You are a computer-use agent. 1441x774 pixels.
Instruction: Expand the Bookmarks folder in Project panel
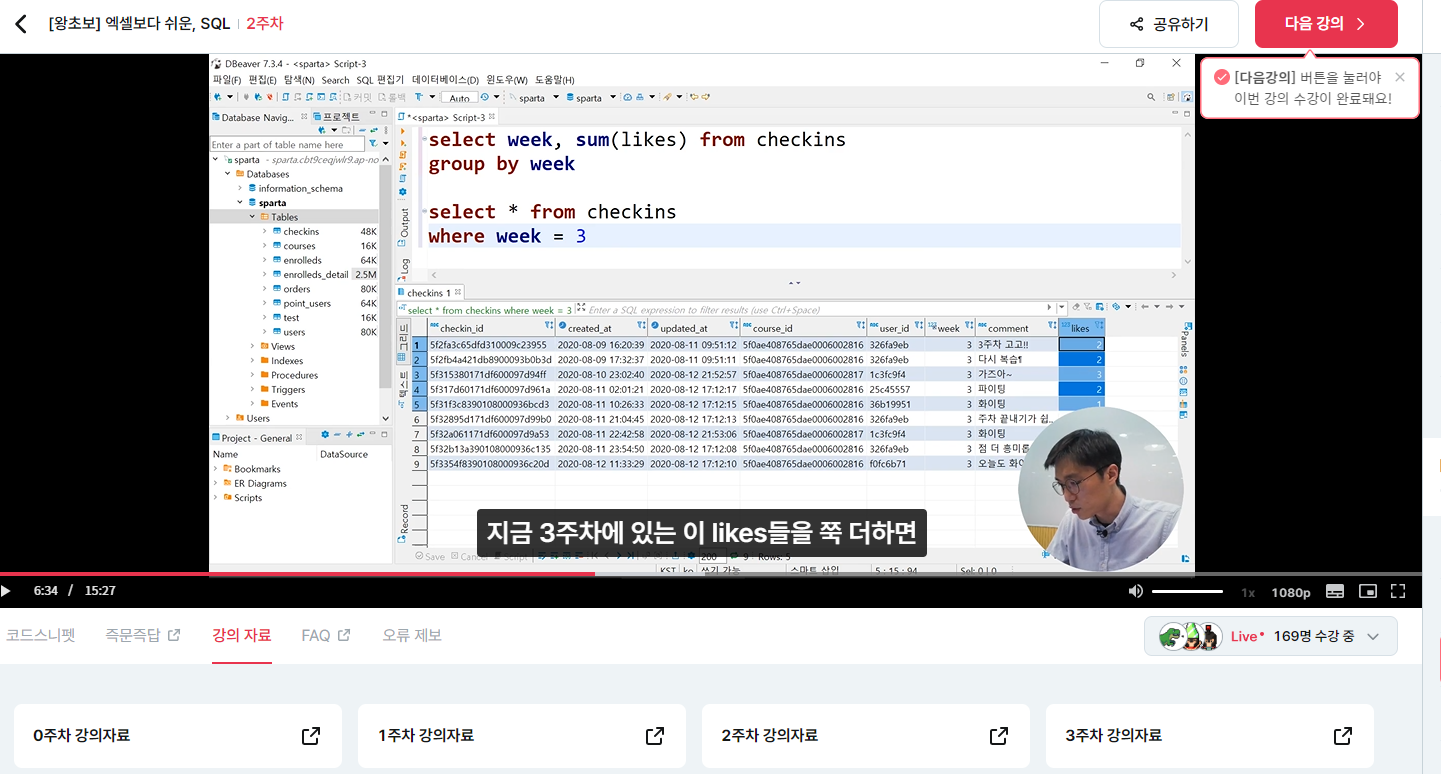coord(216,469)
